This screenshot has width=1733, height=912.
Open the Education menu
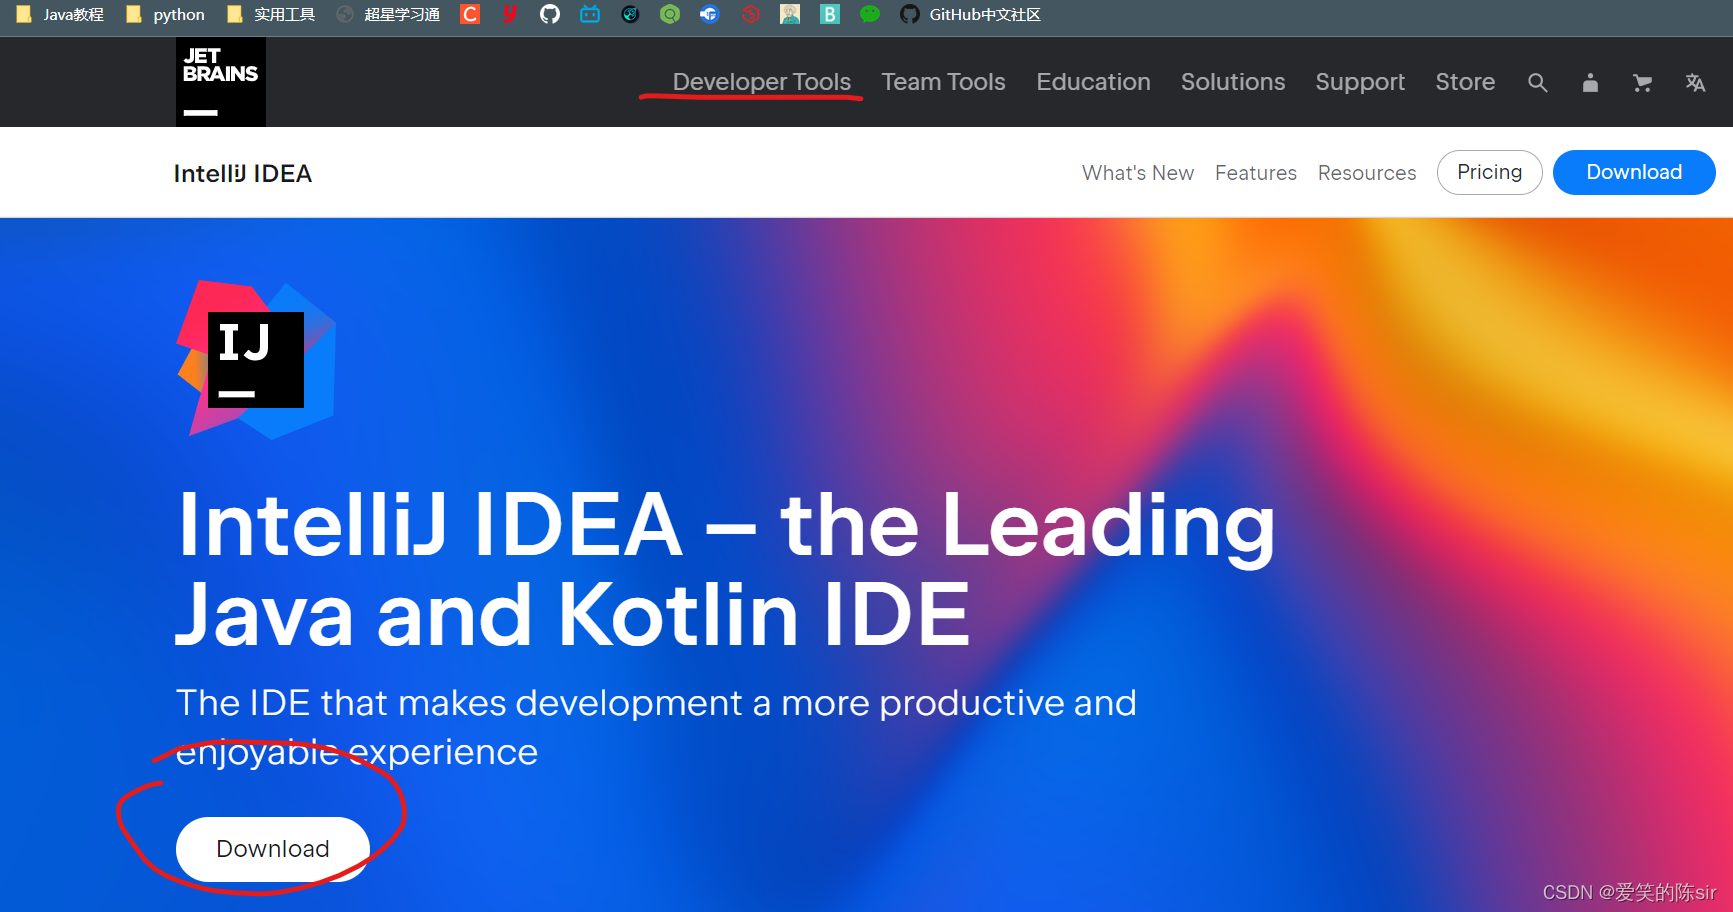click(1093, 82)
